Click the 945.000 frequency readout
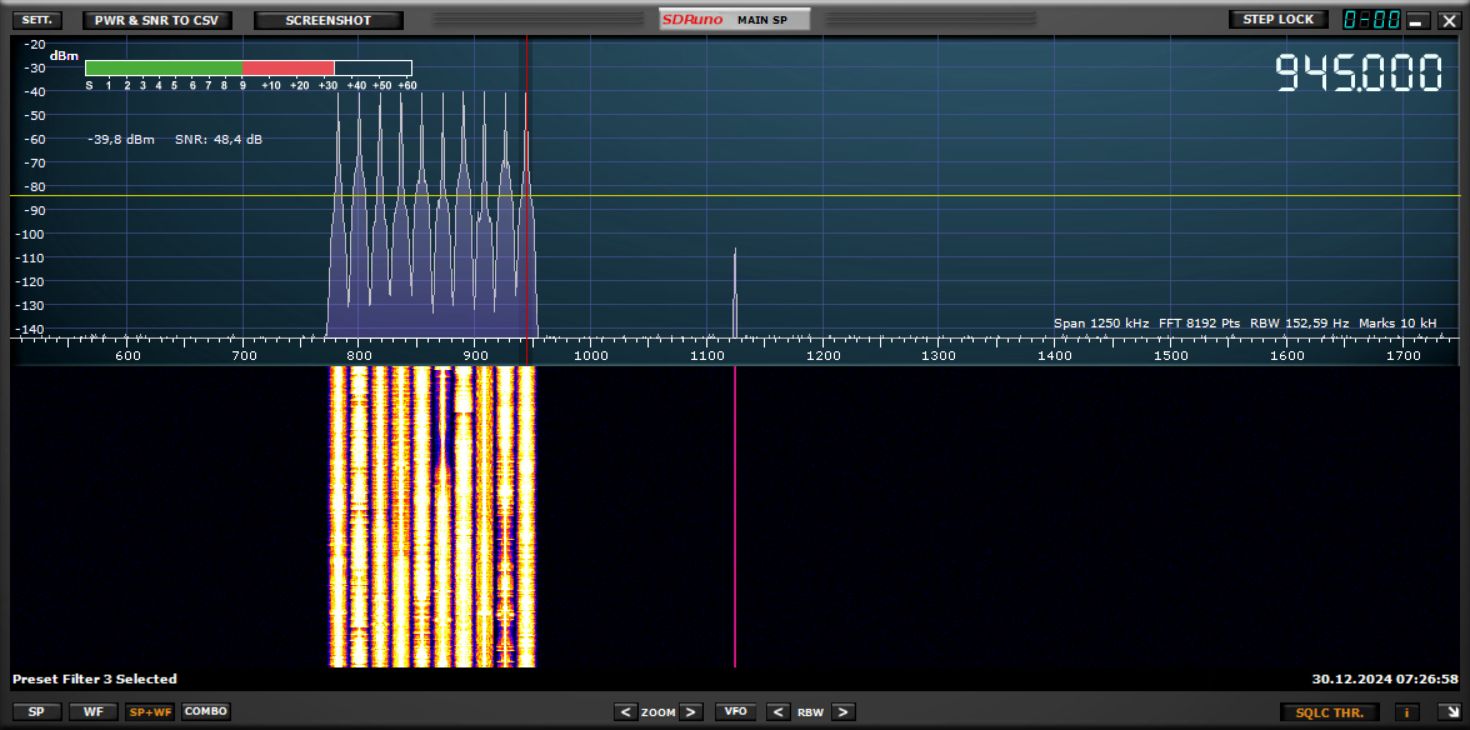This screenshot has width=1470, height=730. point(1358,74)
